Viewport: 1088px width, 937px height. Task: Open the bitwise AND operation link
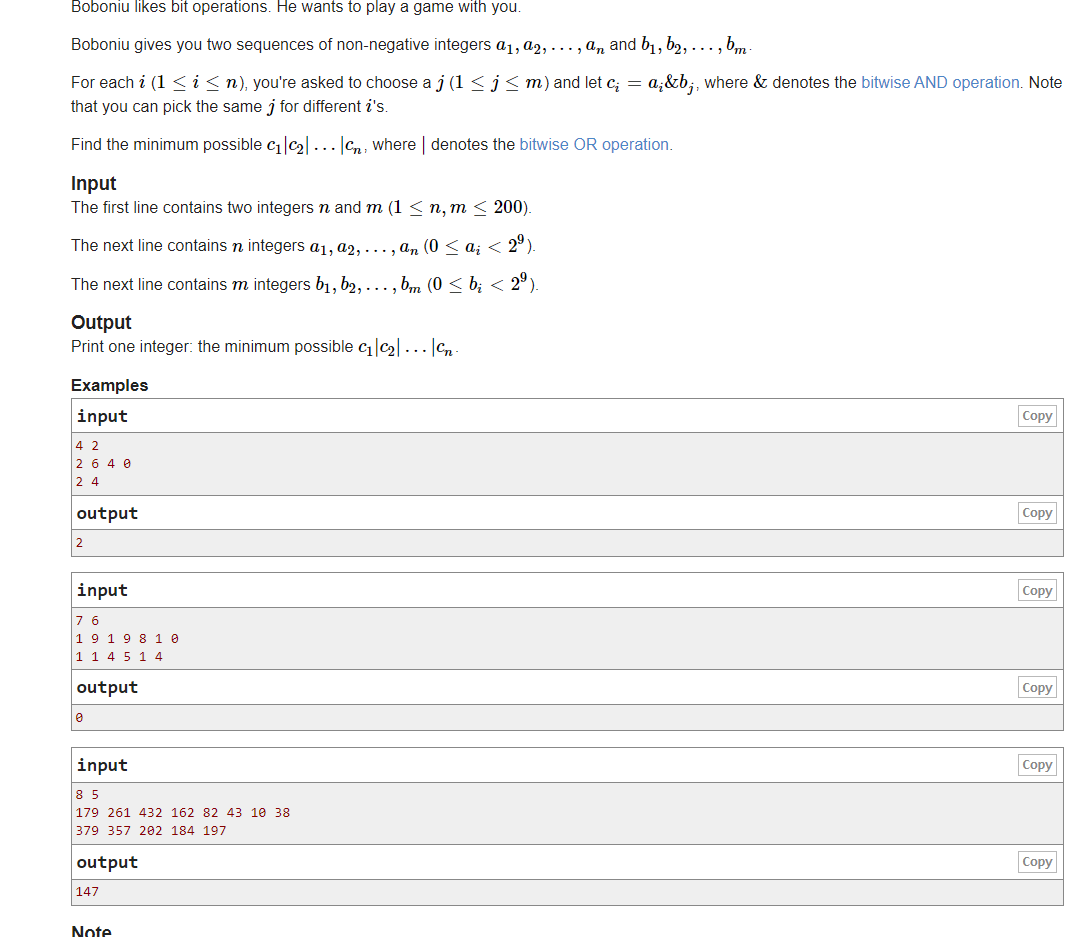[940, 83]
